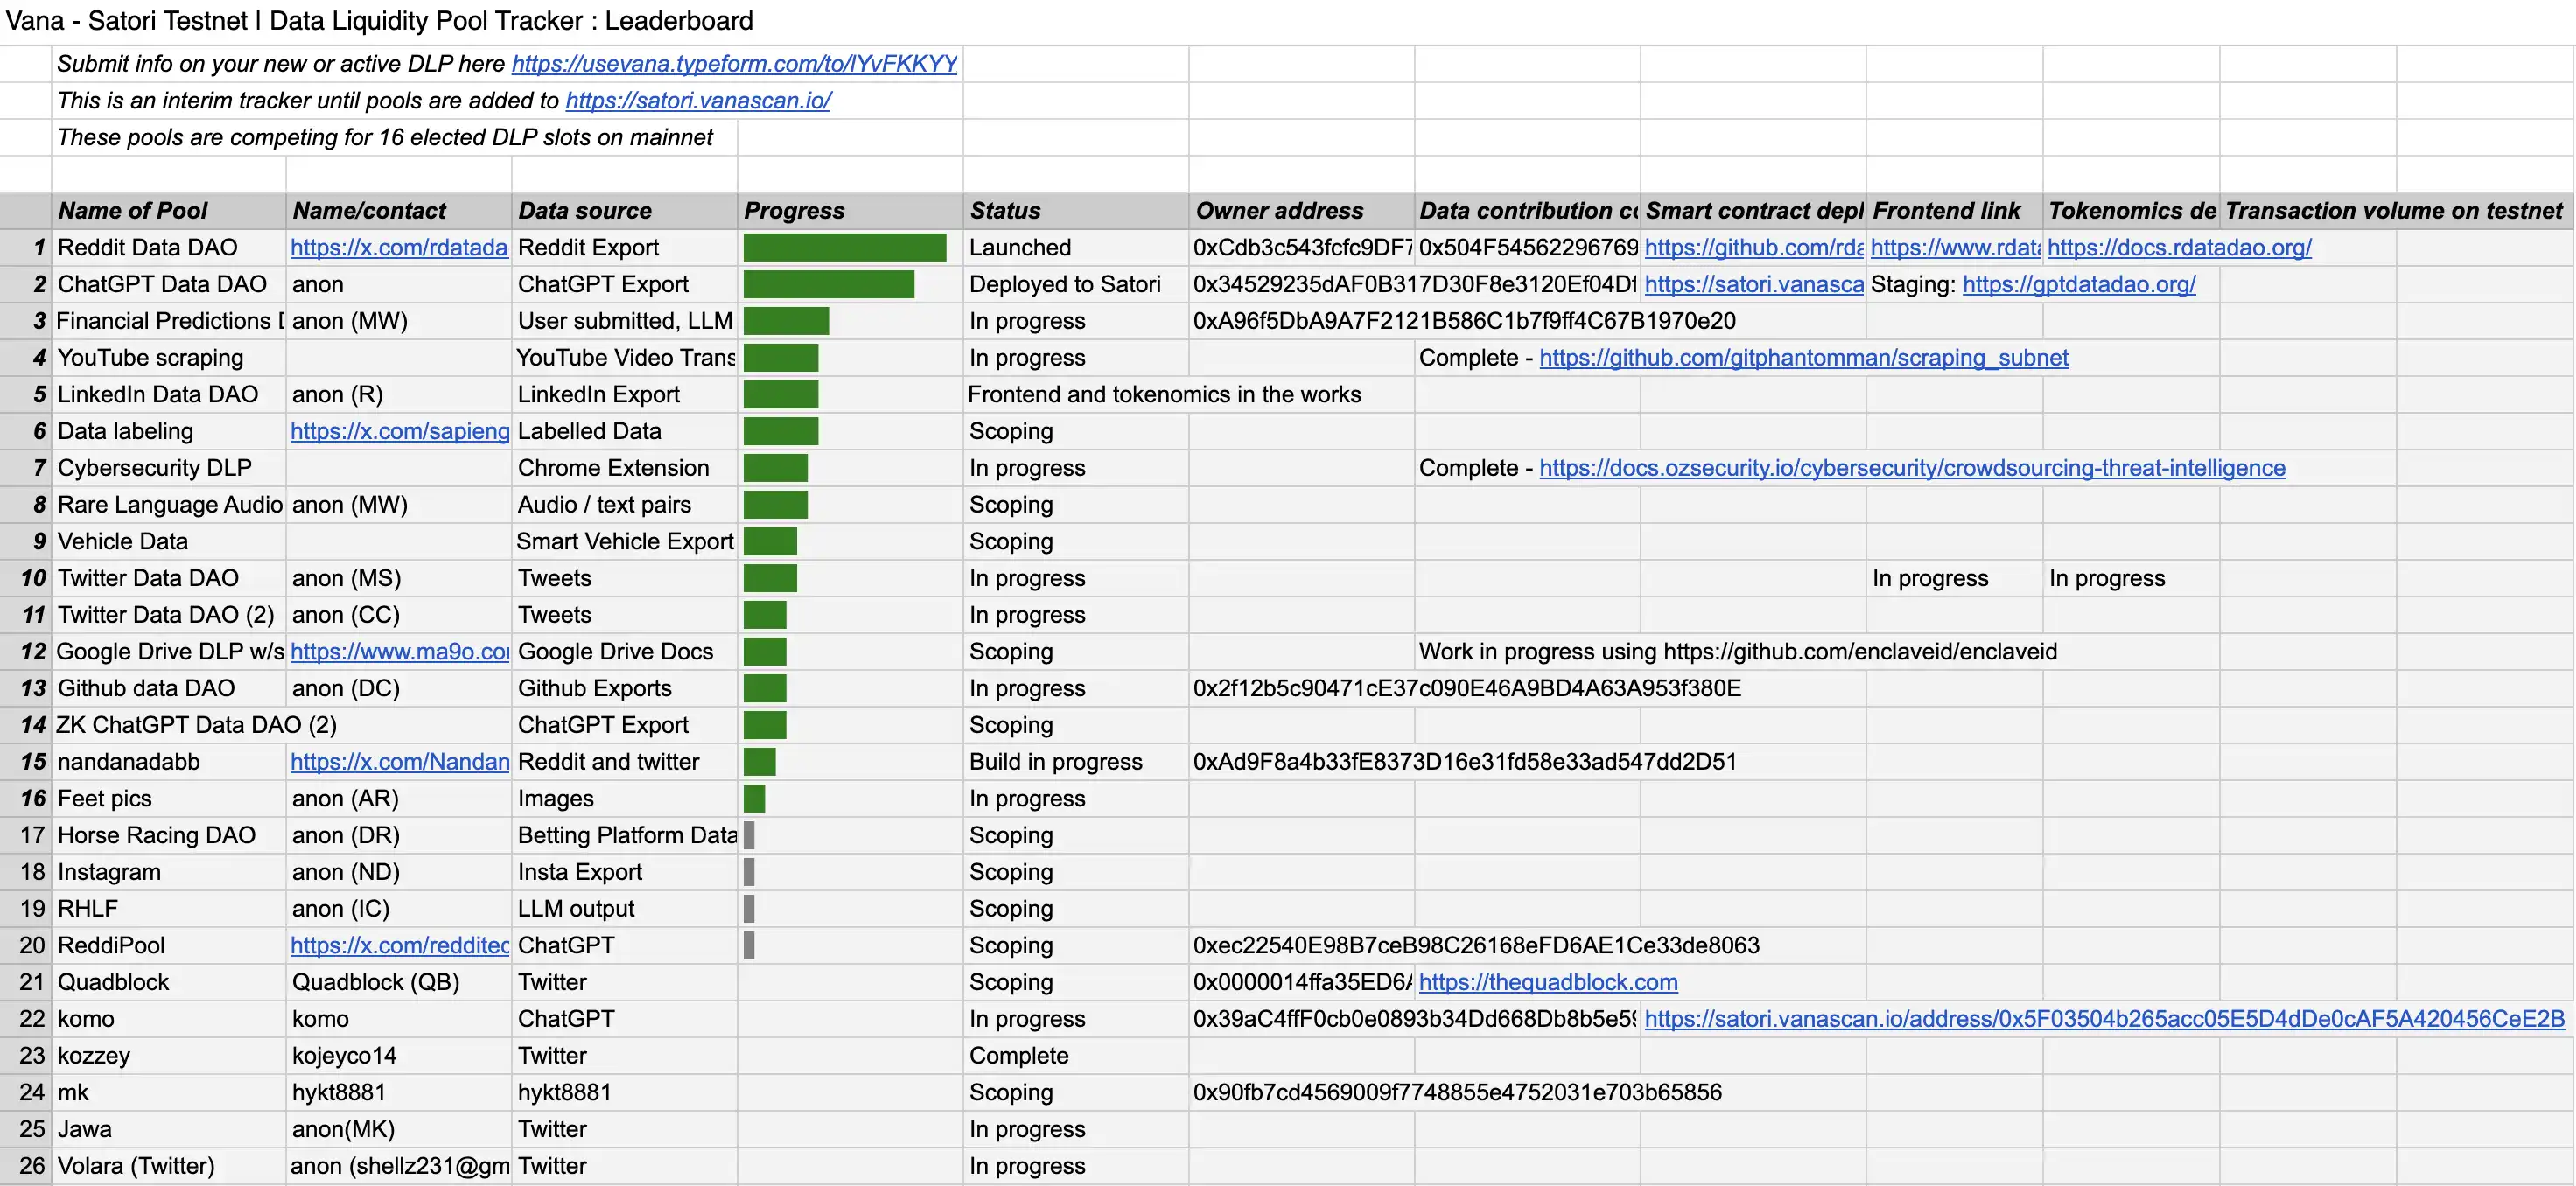The height and width of the screenshot is (1186, 2576).
Task: Click the ChatGPT Data DAO progress bar
Action: click(828, 285)
